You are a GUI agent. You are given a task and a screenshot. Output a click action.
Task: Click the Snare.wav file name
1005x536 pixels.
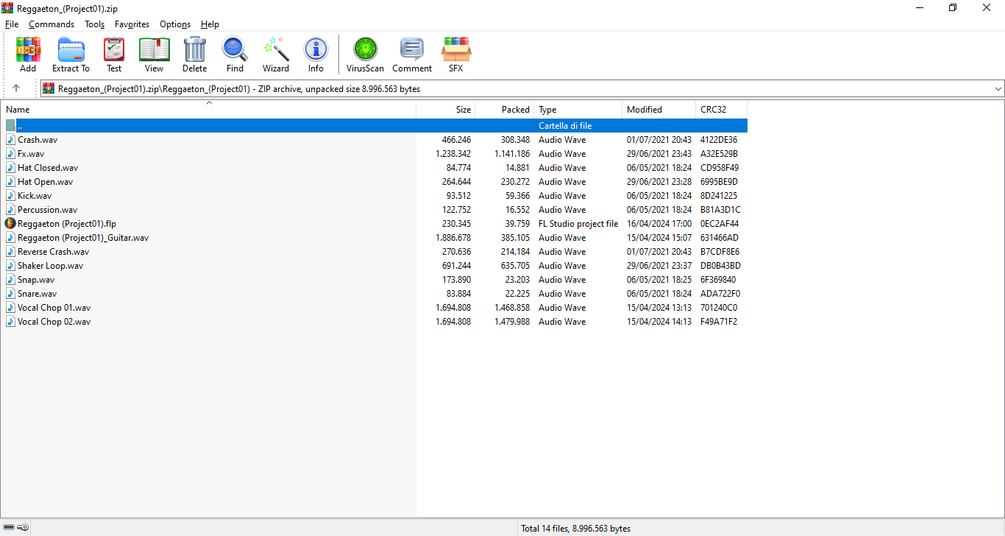coord(37,294)
